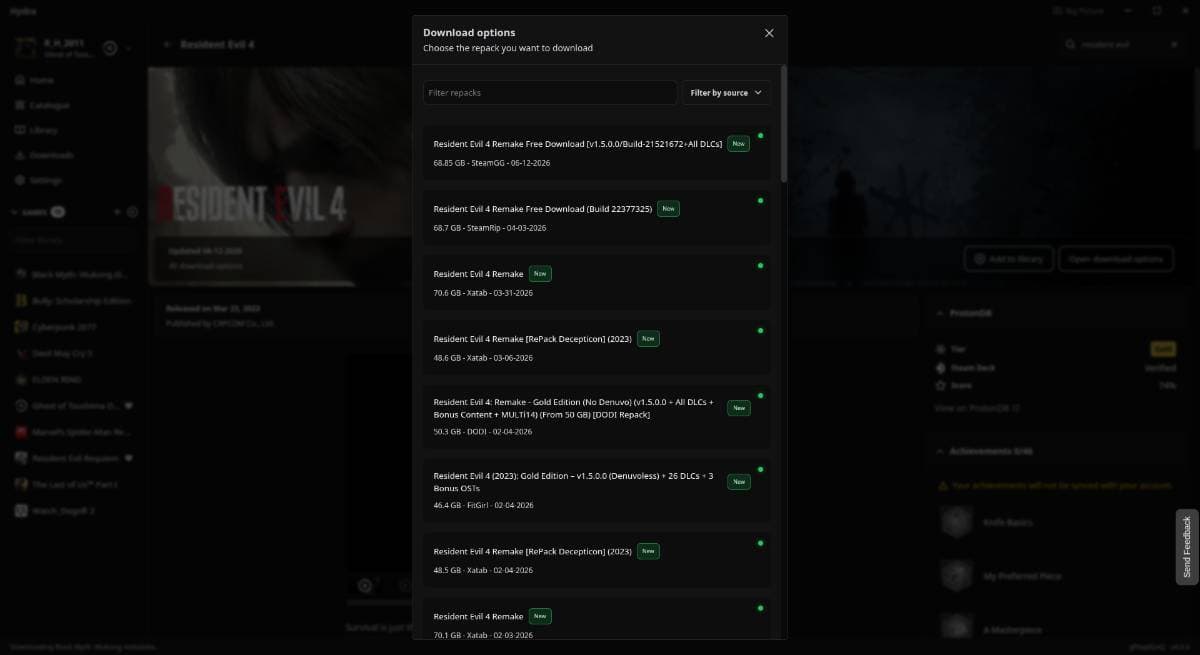Select the 68.7 GB SteamRip repack
Viewport: 1200px width, 655px height.
click(x=596, y=218)
